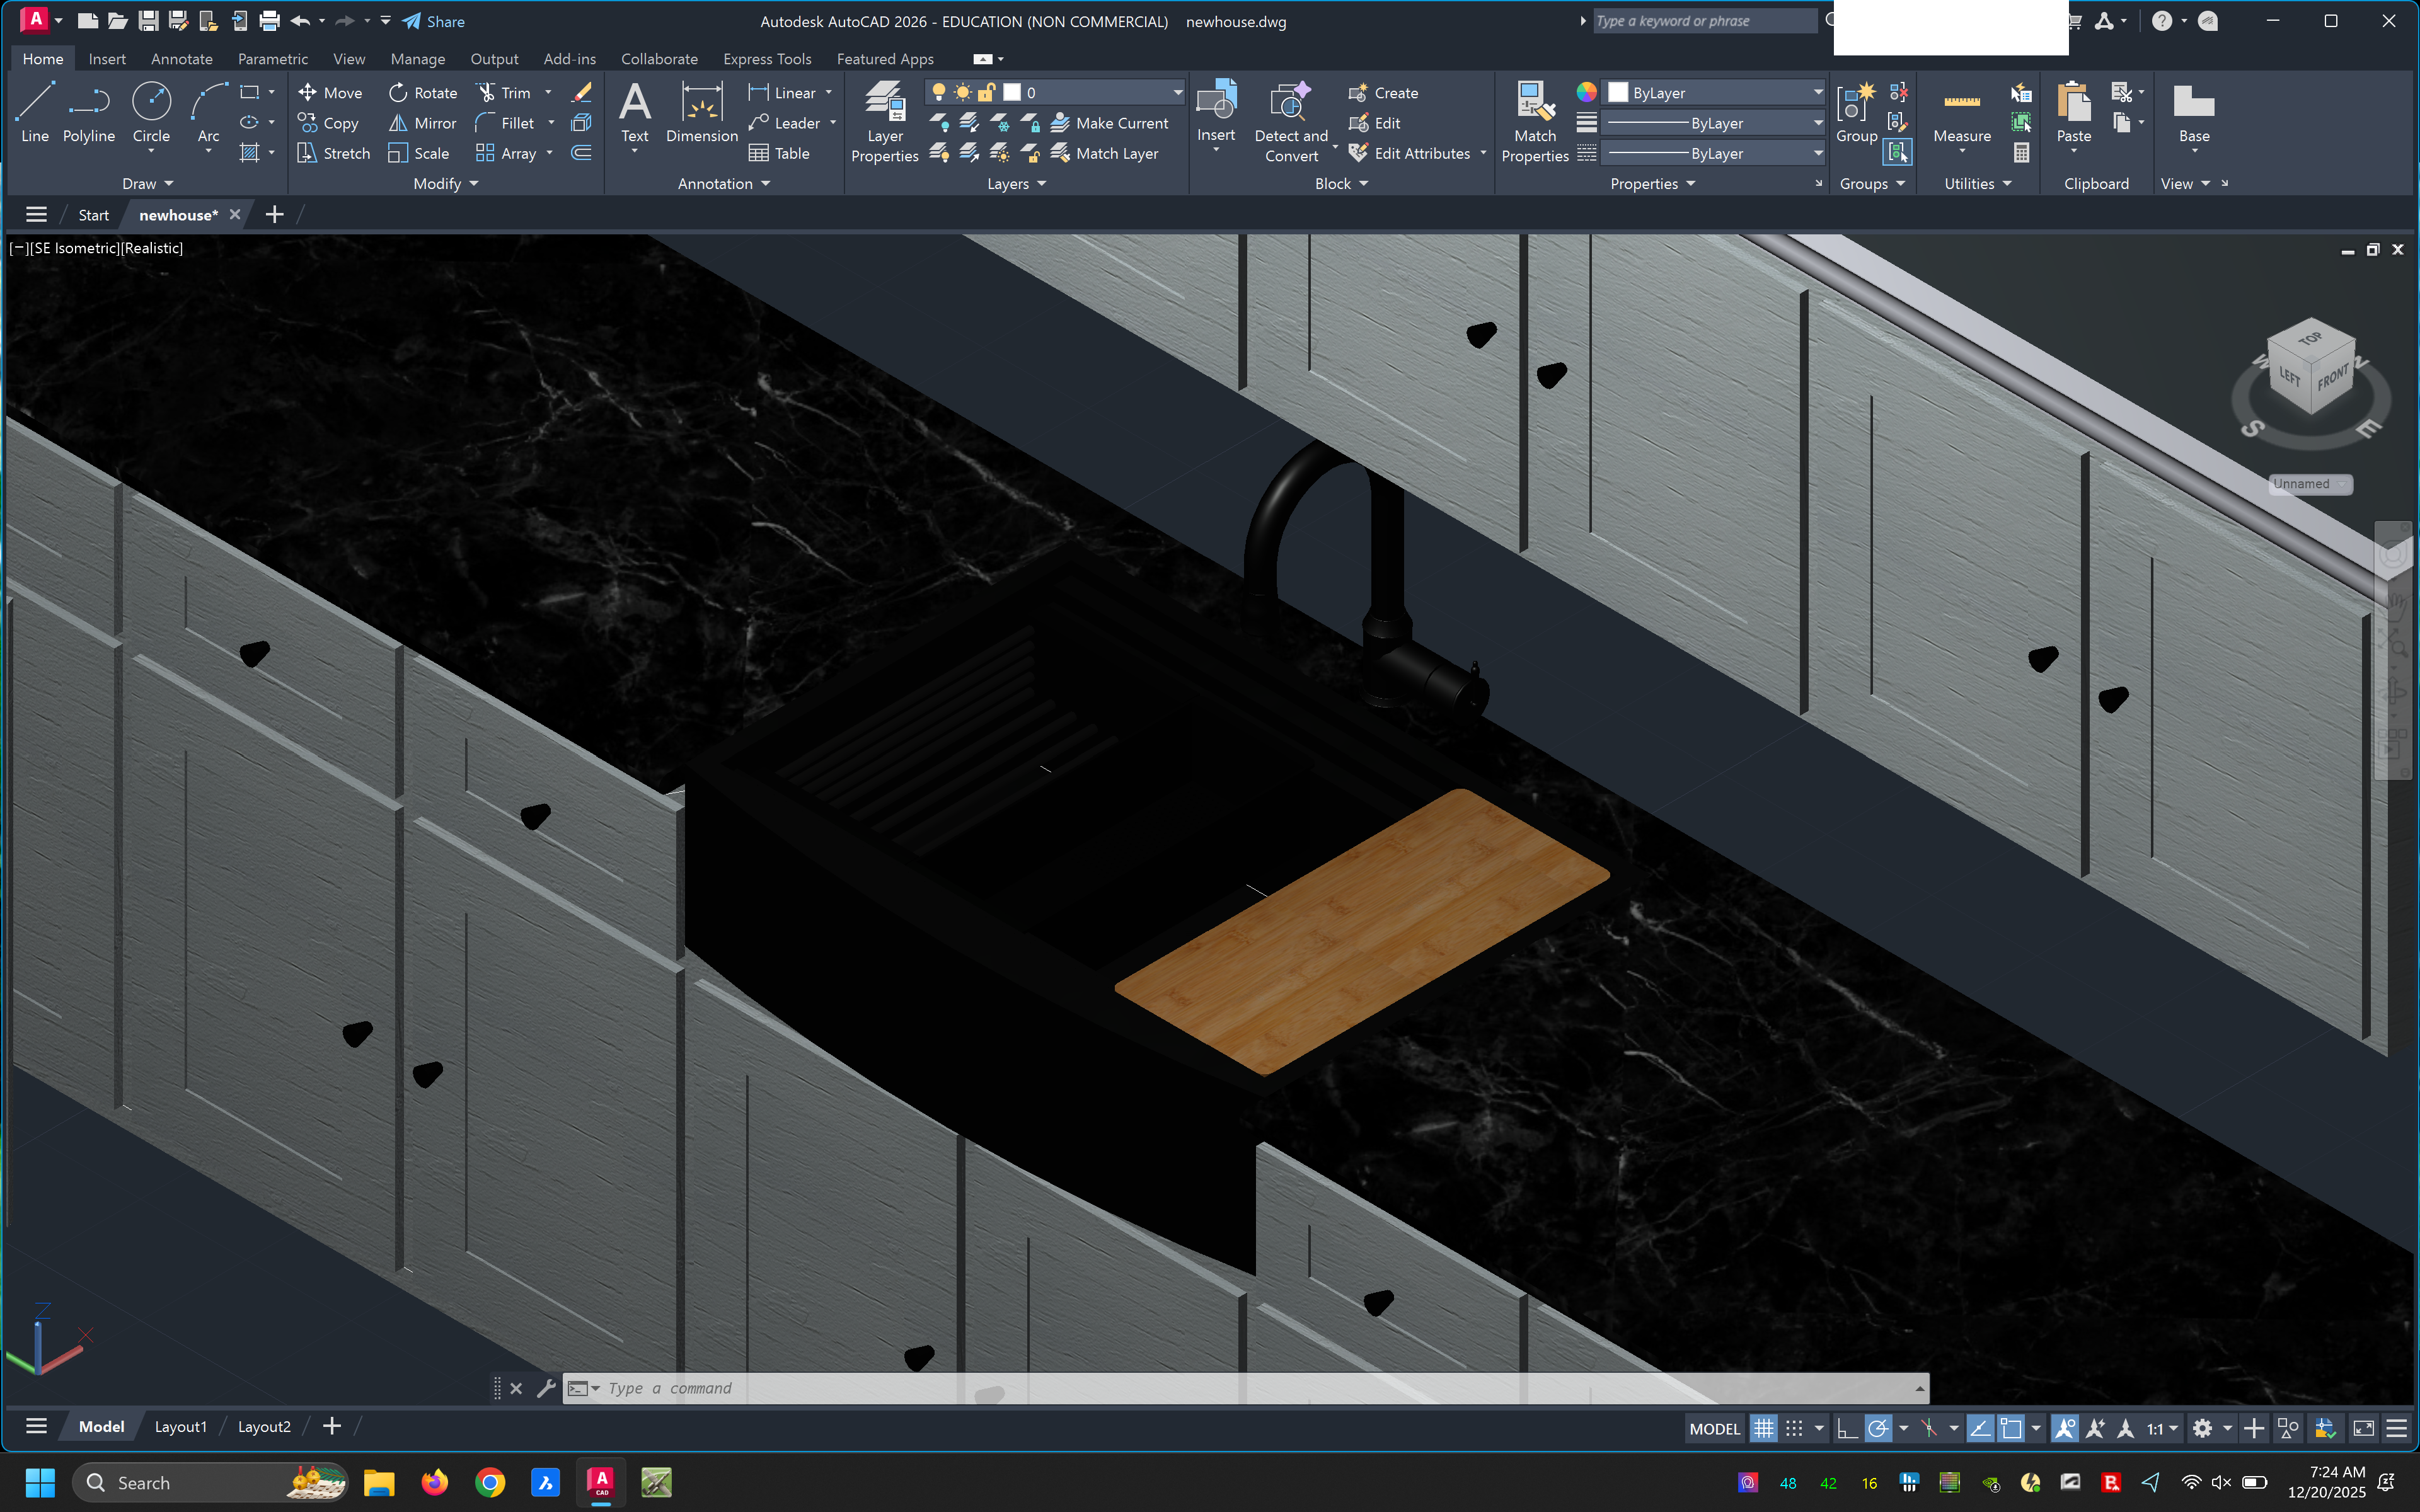This screenshot has height=1512, width=2420.
Task: Toggle snap mode in status bar
Action: click(1794, 1428)
